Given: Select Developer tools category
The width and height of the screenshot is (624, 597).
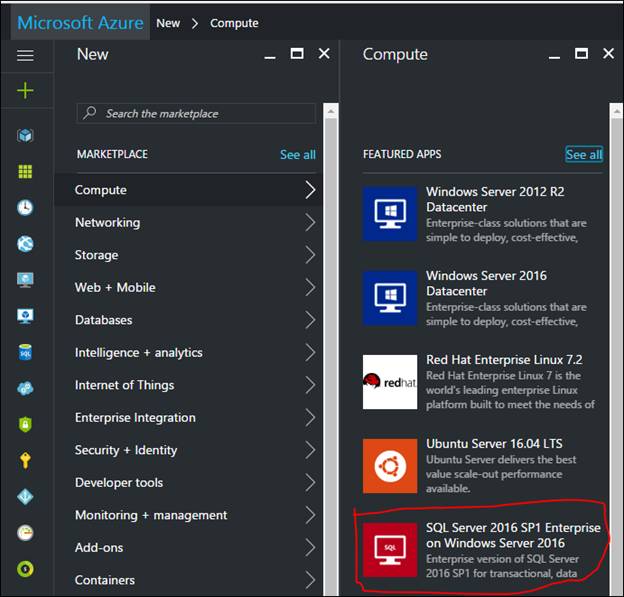Looking at the screenshot, I should click(x=189, y=482).
